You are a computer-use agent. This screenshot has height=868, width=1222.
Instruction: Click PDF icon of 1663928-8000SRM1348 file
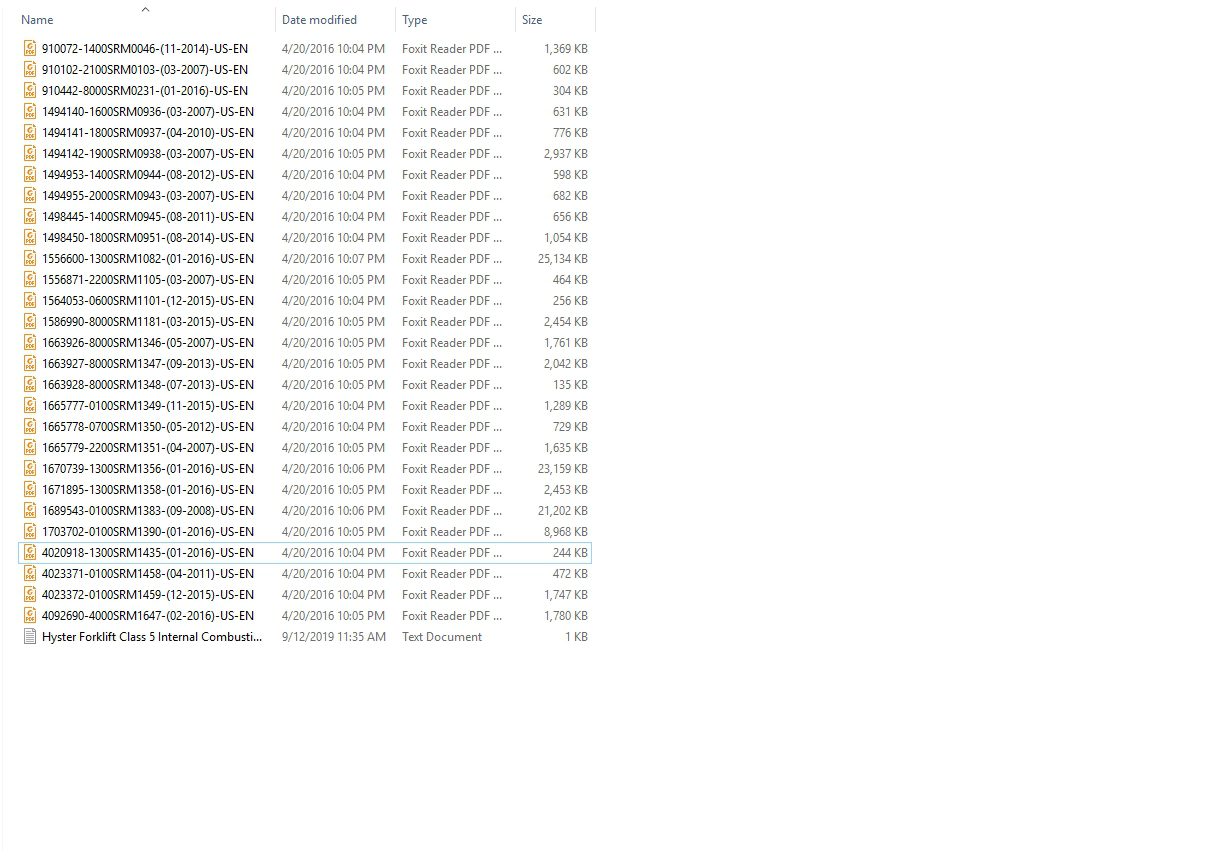click(x=30, y=384)
